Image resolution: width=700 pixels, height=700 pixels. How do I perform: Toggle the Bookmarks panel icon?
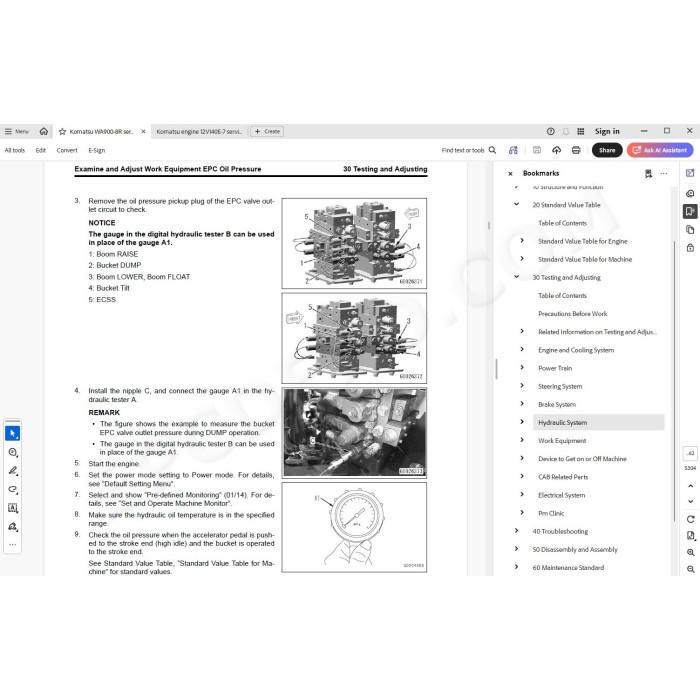(690, 211)
